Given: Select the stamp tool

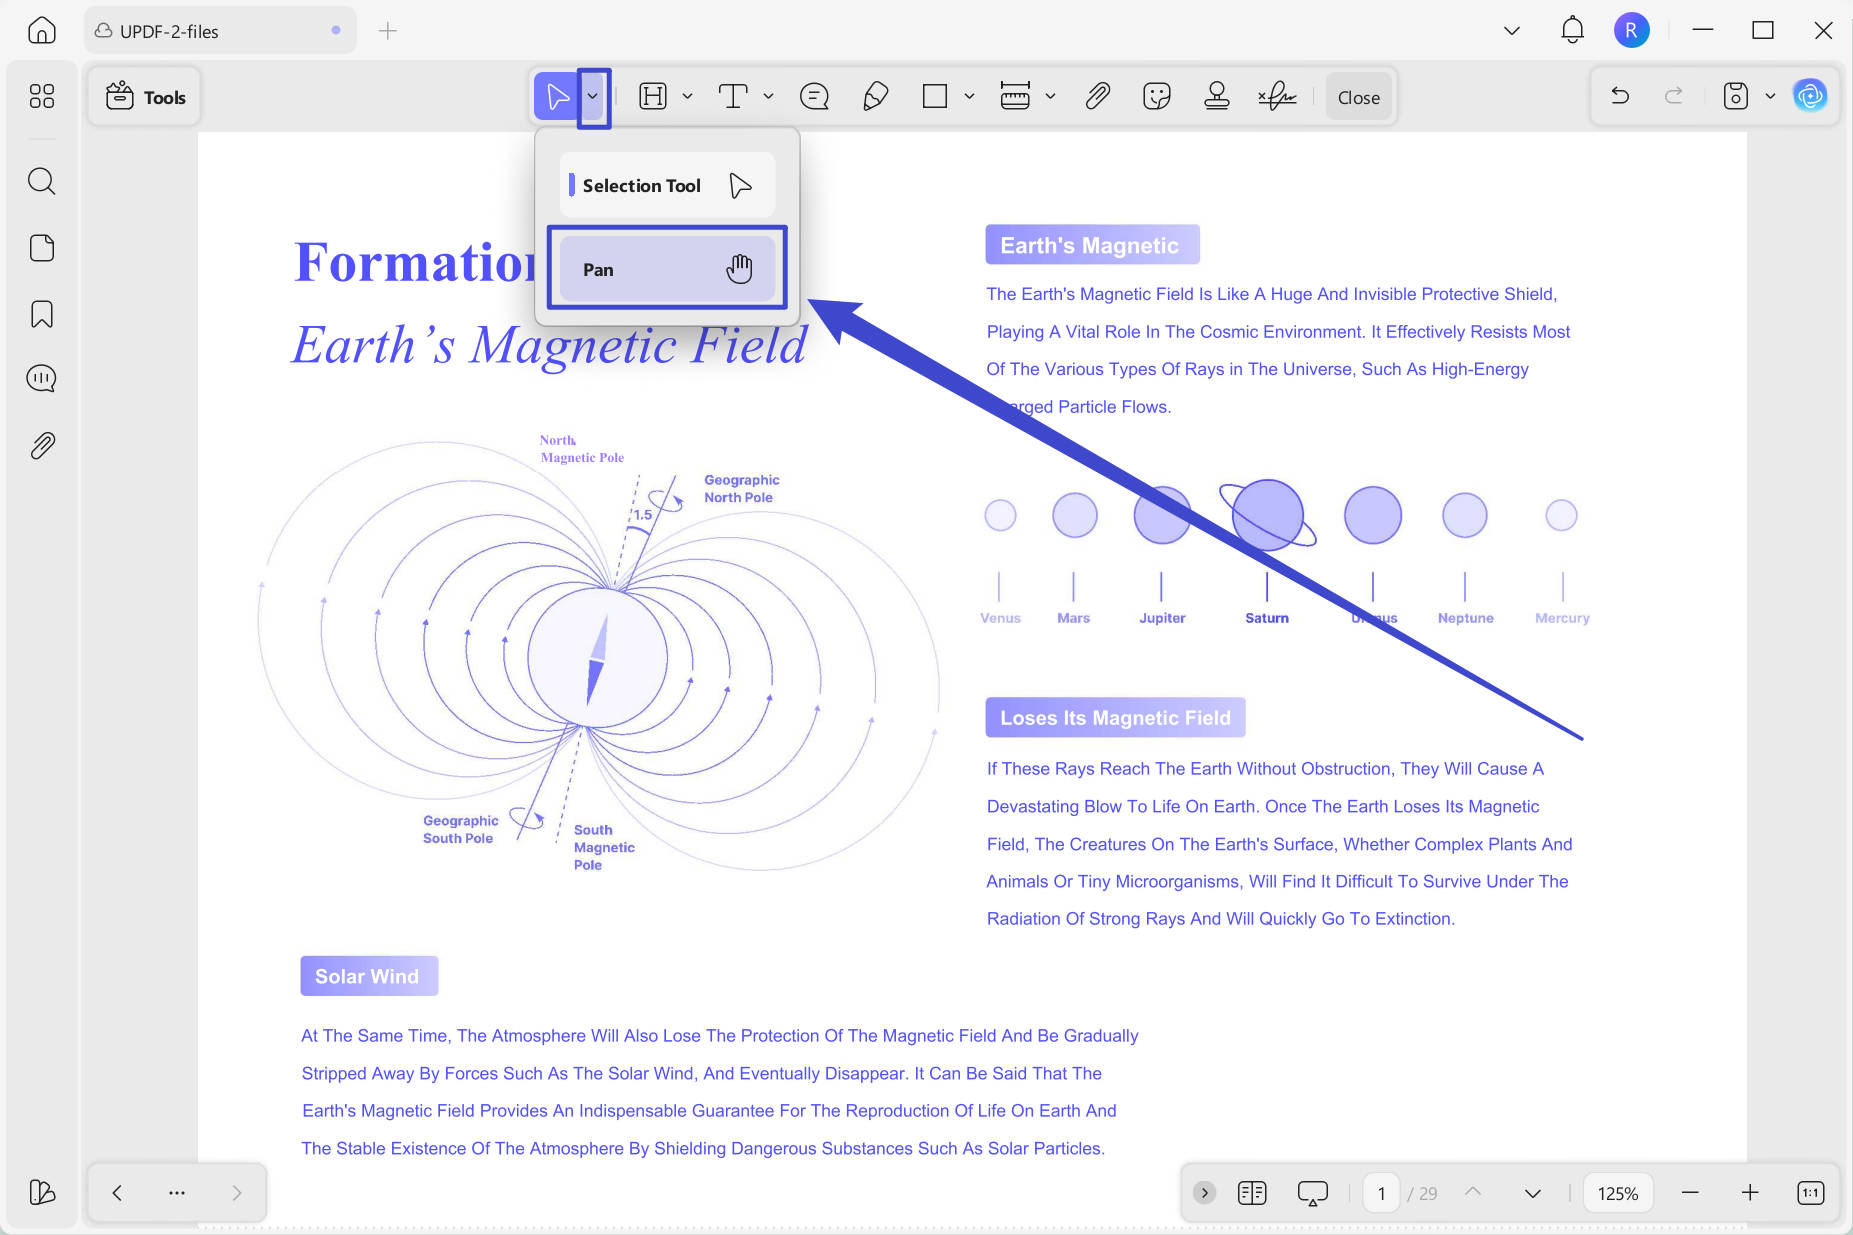Looking at the screenshot, I should tap(1217, 97).
